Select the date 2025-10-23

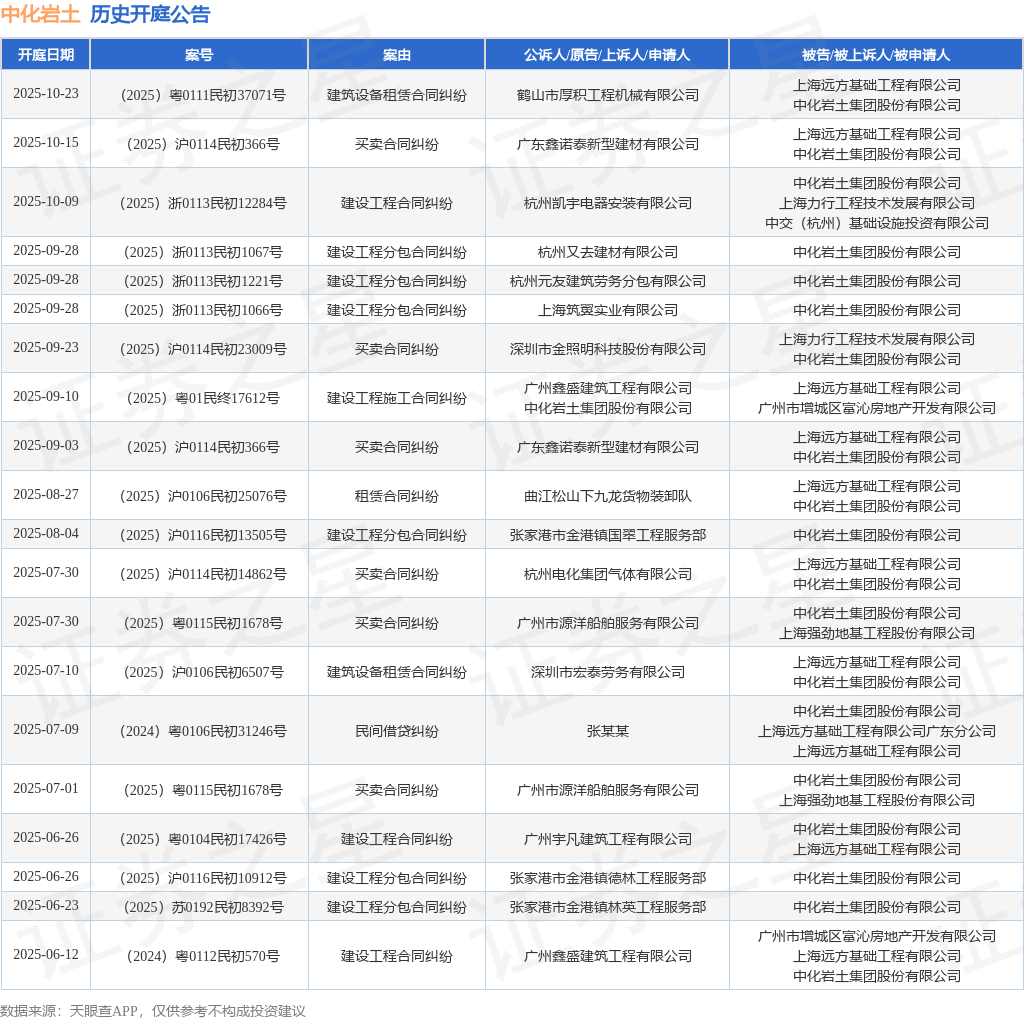pos(46,93)
